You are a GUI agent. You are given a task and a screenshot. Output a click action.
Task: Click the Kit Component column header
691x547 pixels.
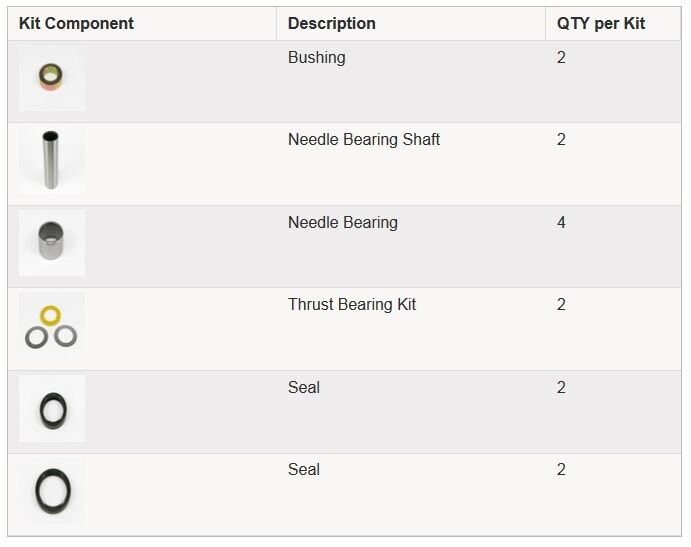tap(76, 23)
